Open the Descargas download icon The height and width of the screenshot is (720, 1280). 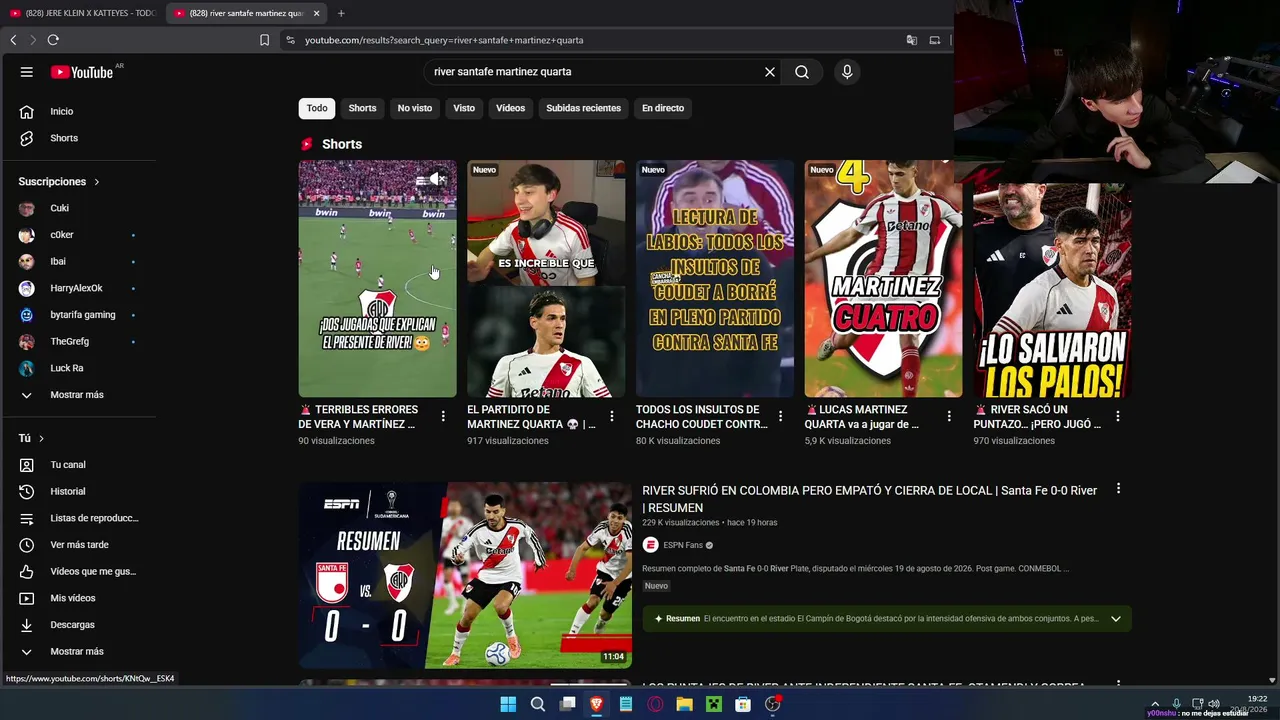[27, 625]
